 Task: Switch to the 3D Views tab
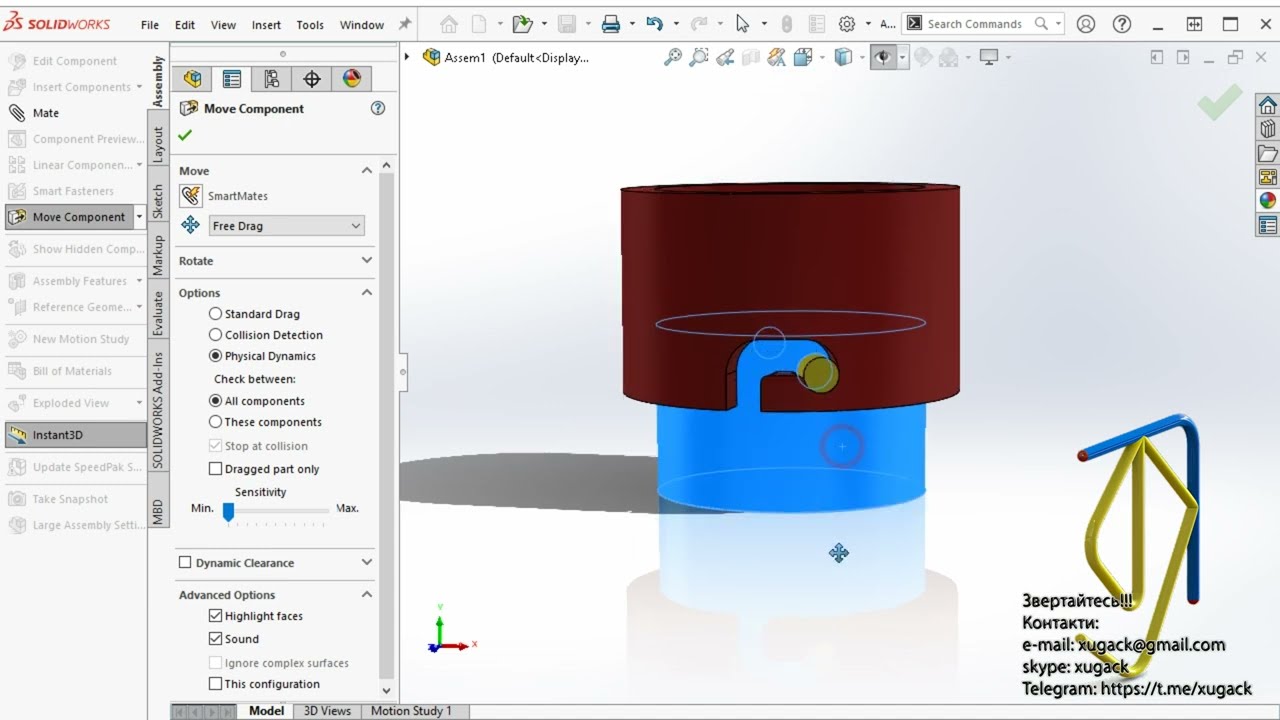[327, 711]
